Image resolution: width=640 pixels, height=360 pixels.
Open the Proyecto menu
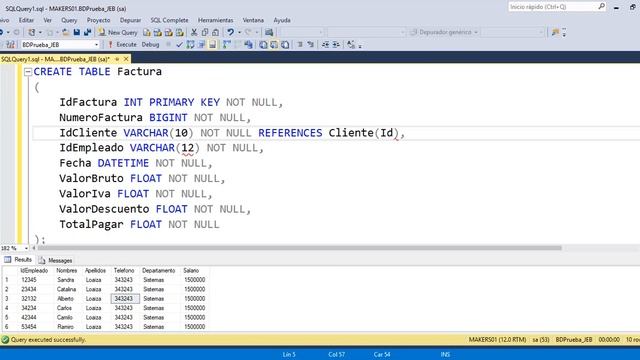98,20
